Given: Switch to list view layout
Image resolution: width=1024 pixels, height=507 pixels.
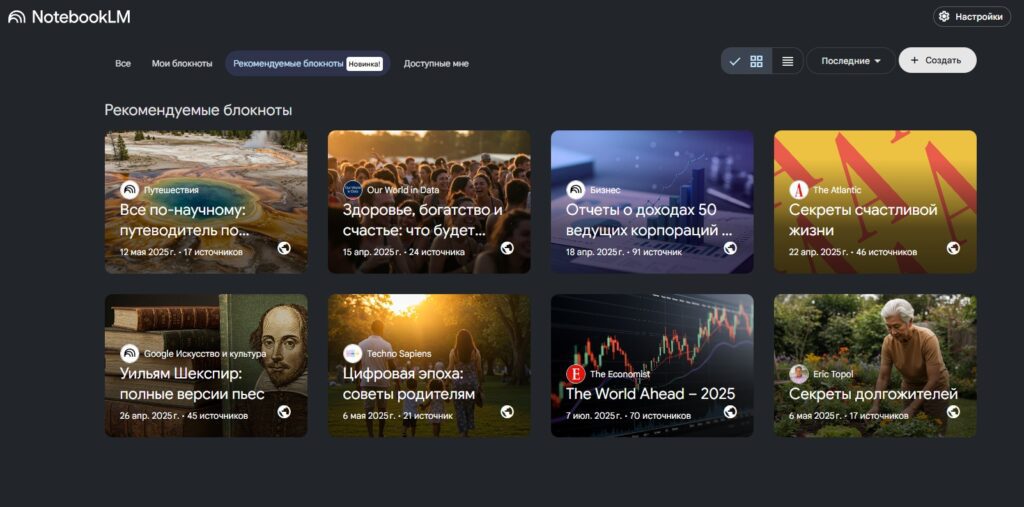Looking at the screenshot, I should pos(788,61).
